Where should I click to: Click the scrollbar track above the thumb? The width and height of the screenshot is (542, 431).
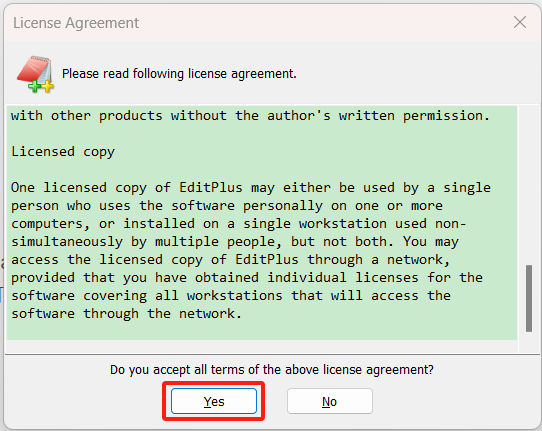(529, 185)
